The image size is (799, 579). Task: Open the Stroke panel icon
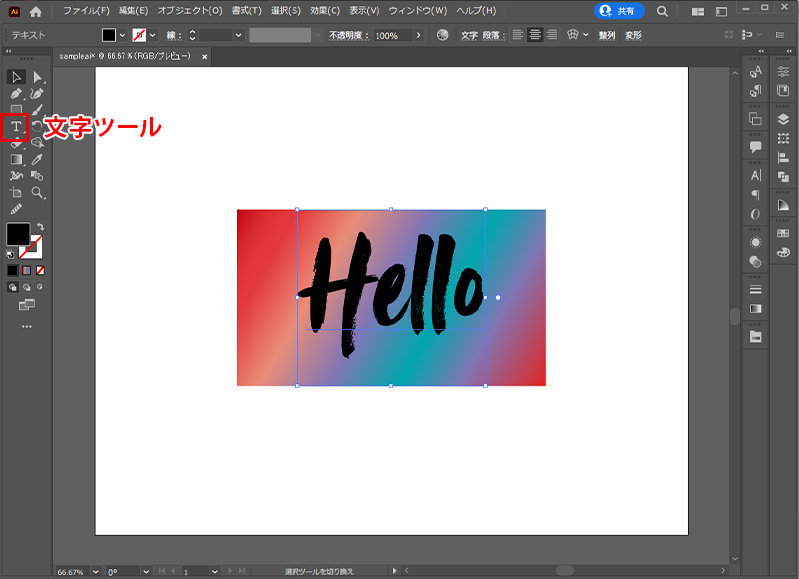(x=755, y=290)
